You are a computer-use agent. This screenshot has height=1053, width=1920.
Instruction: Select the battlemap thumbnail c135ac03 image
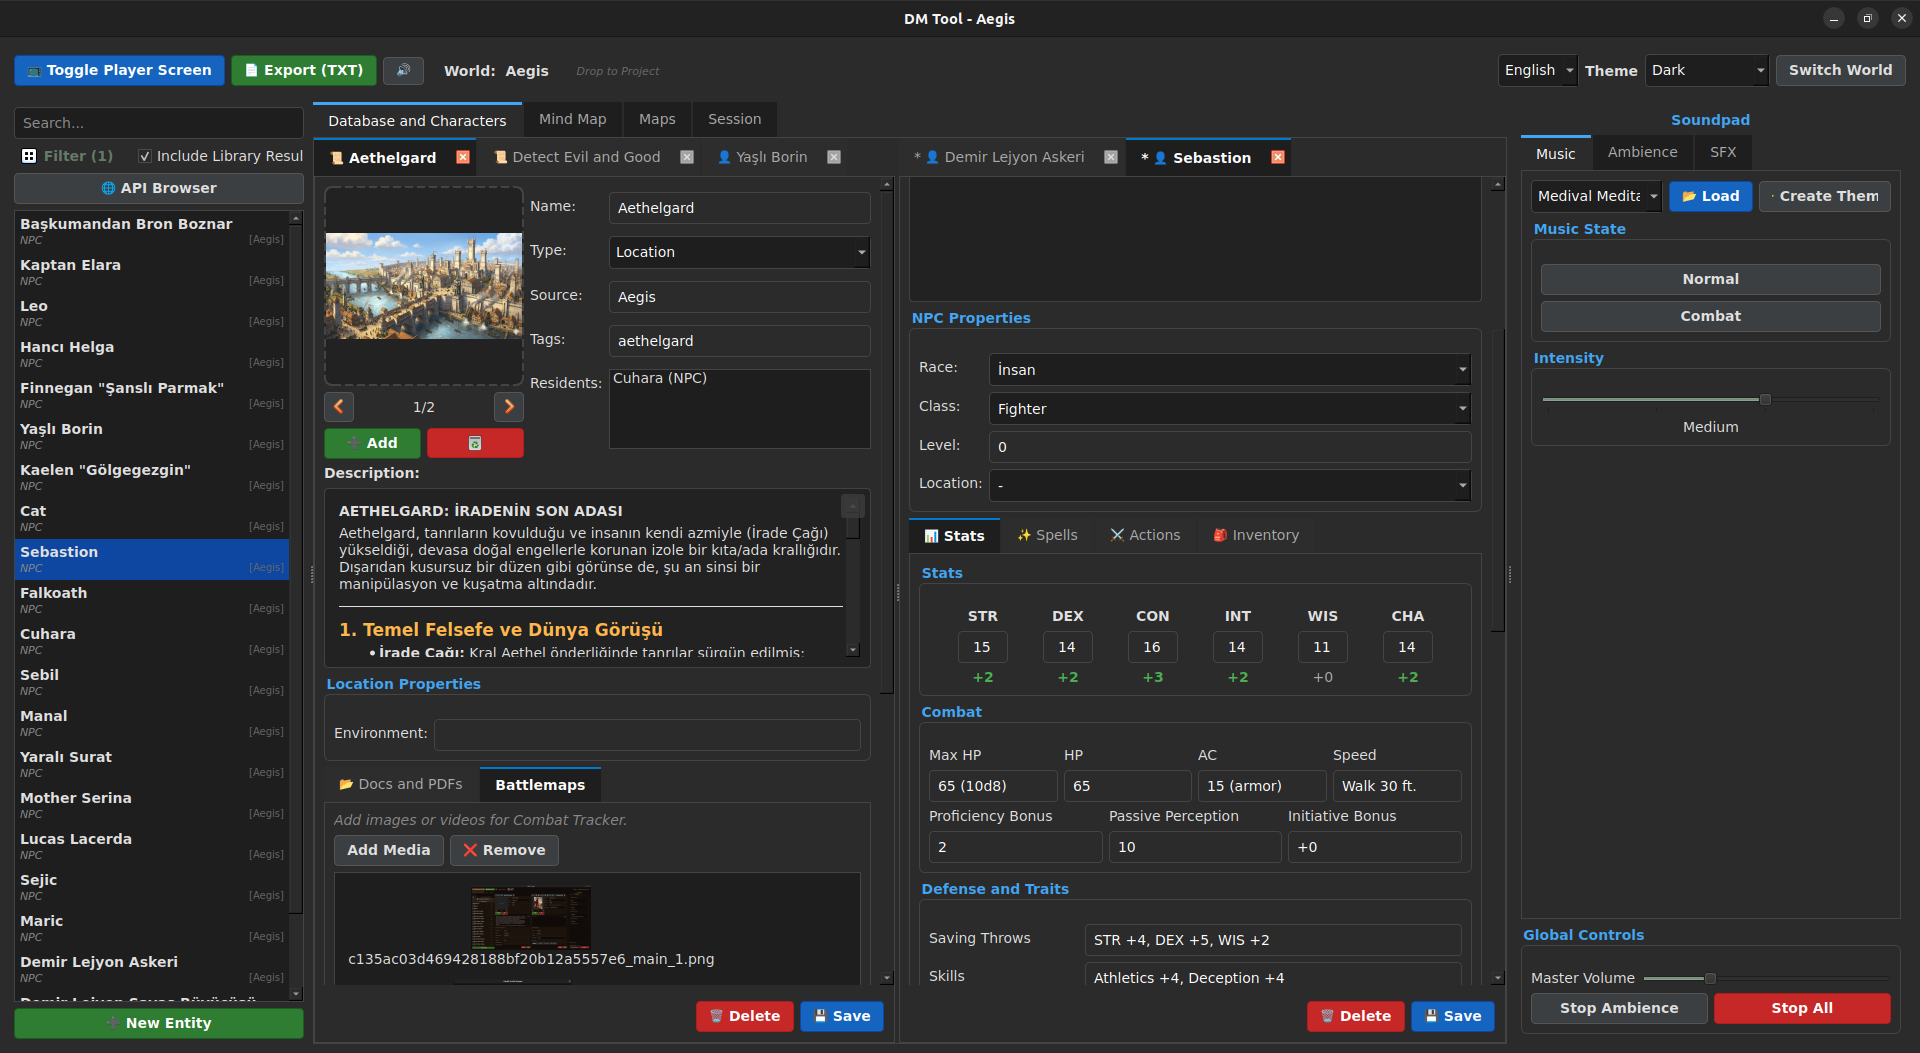[x=531, y=915]
